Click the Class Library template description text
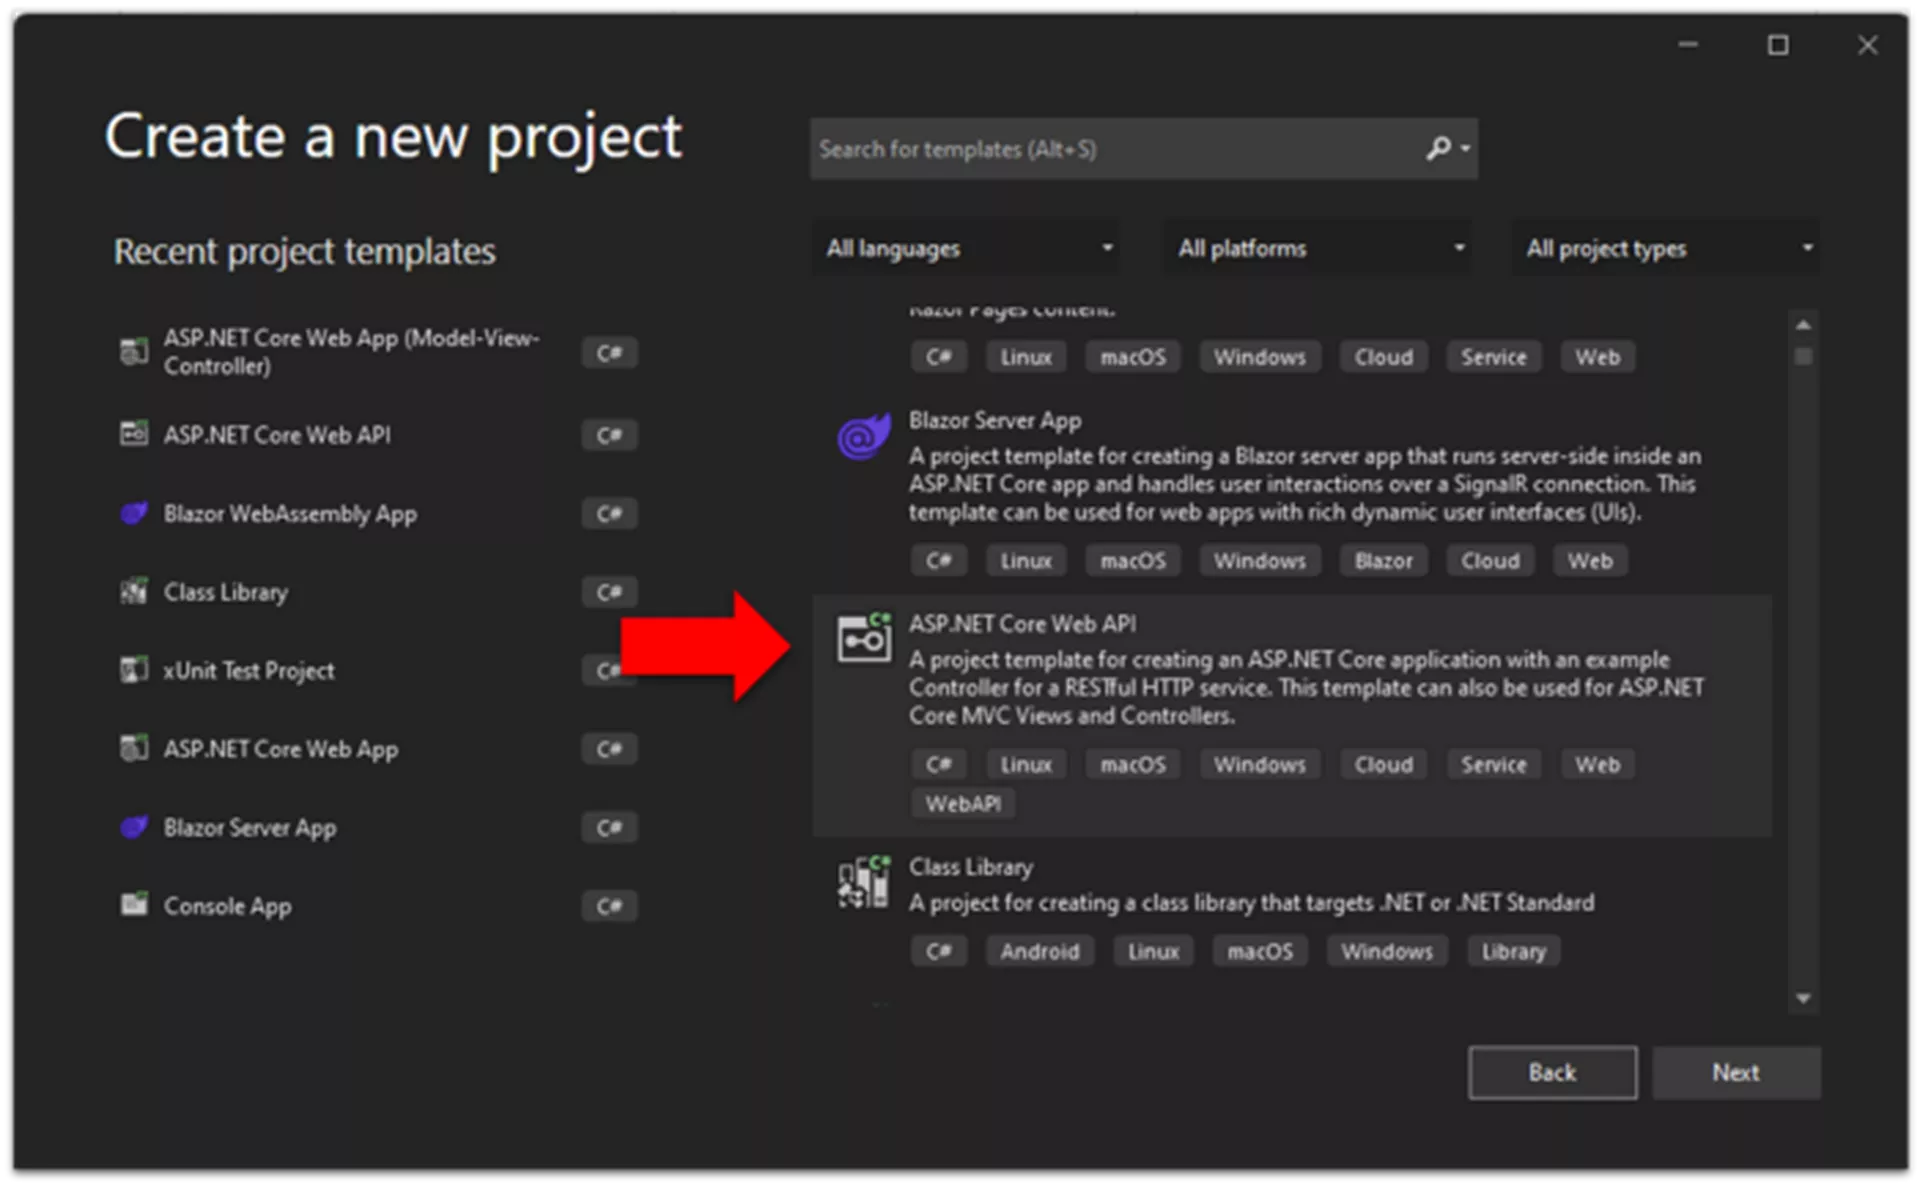The height and width of the screenshot is (1185, 1920). [1251, 903]
